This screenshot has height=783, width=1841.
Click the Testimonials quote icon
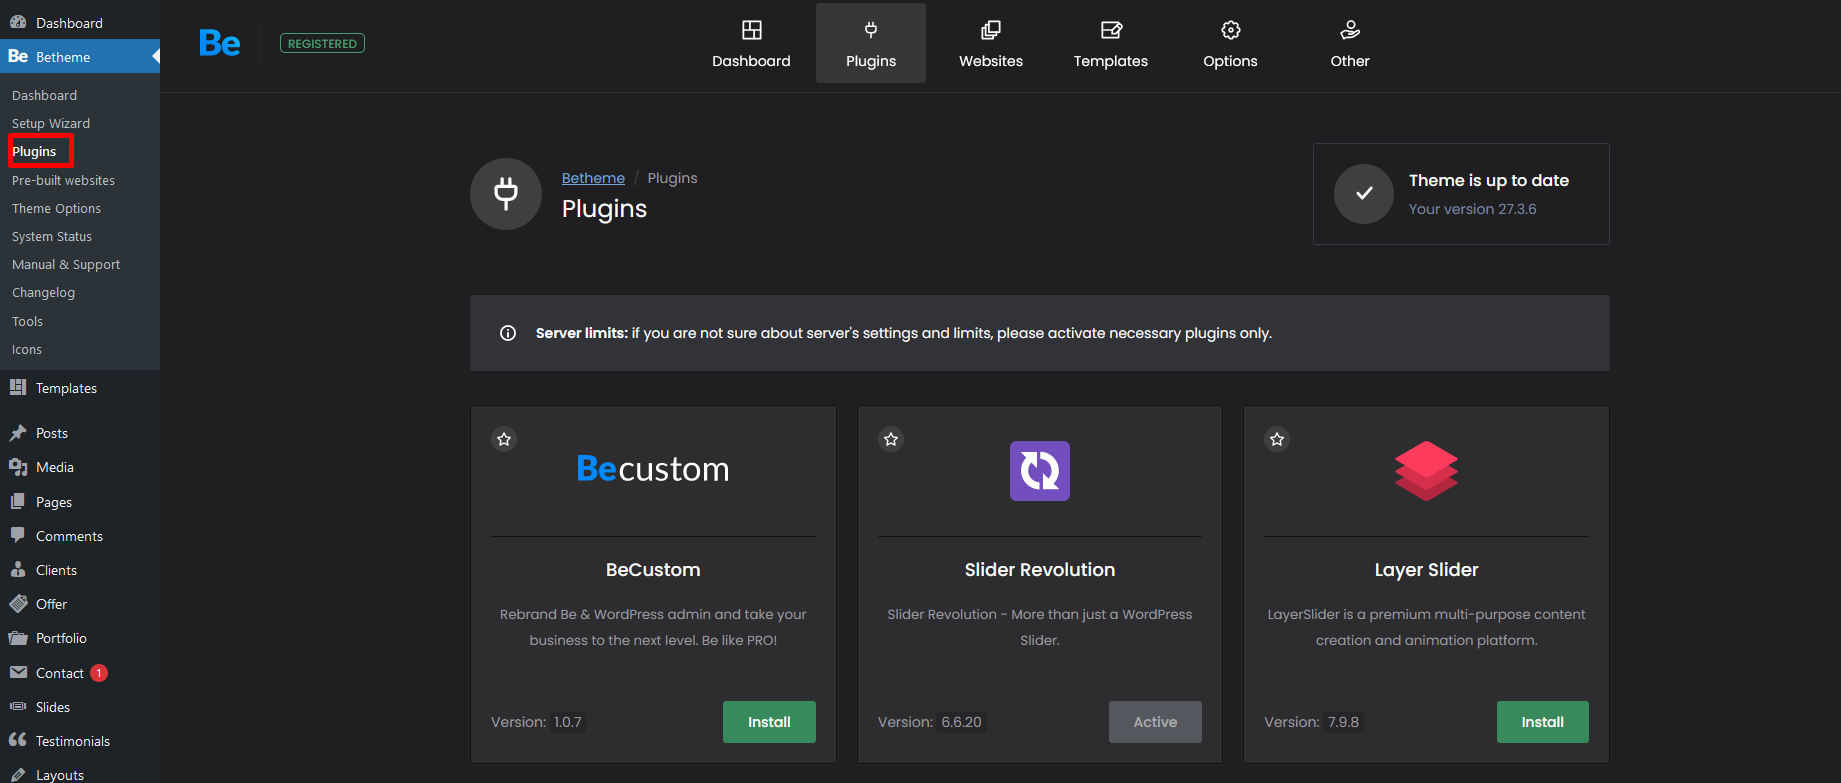tap(18, 740)
